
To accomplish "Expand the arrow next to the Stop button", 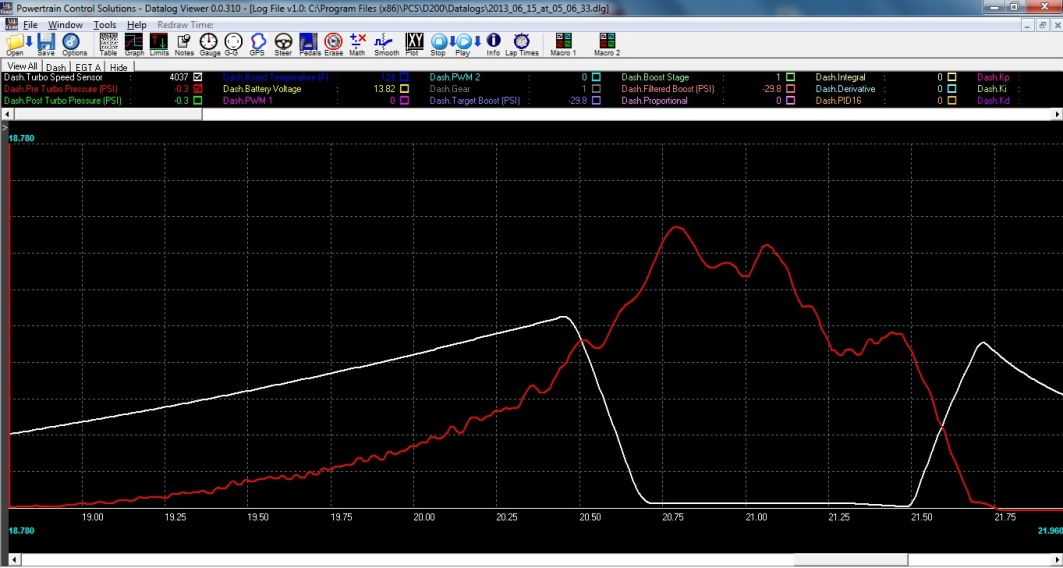I will click(453, 42).
